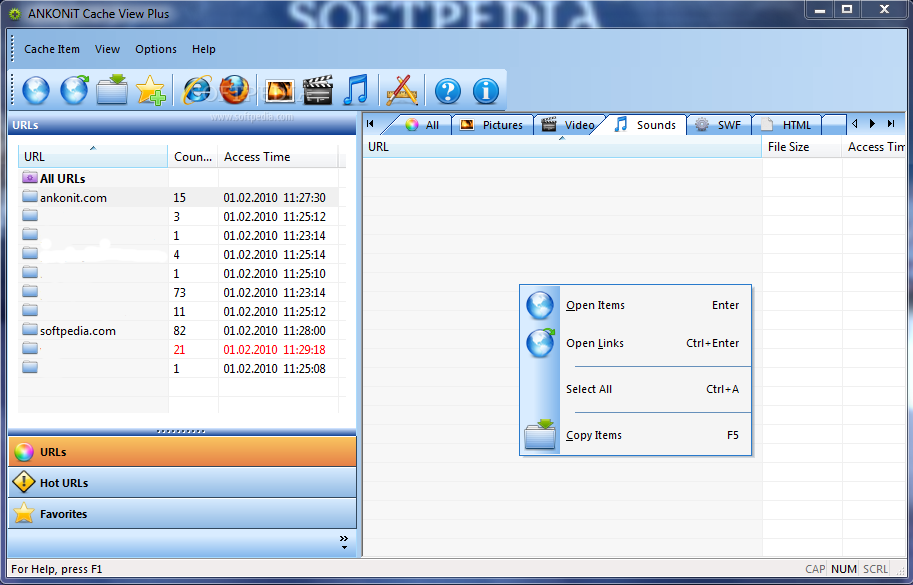
Task: Switch to the HTML tab
Action: pyautogui.click(x=787, y=125)
